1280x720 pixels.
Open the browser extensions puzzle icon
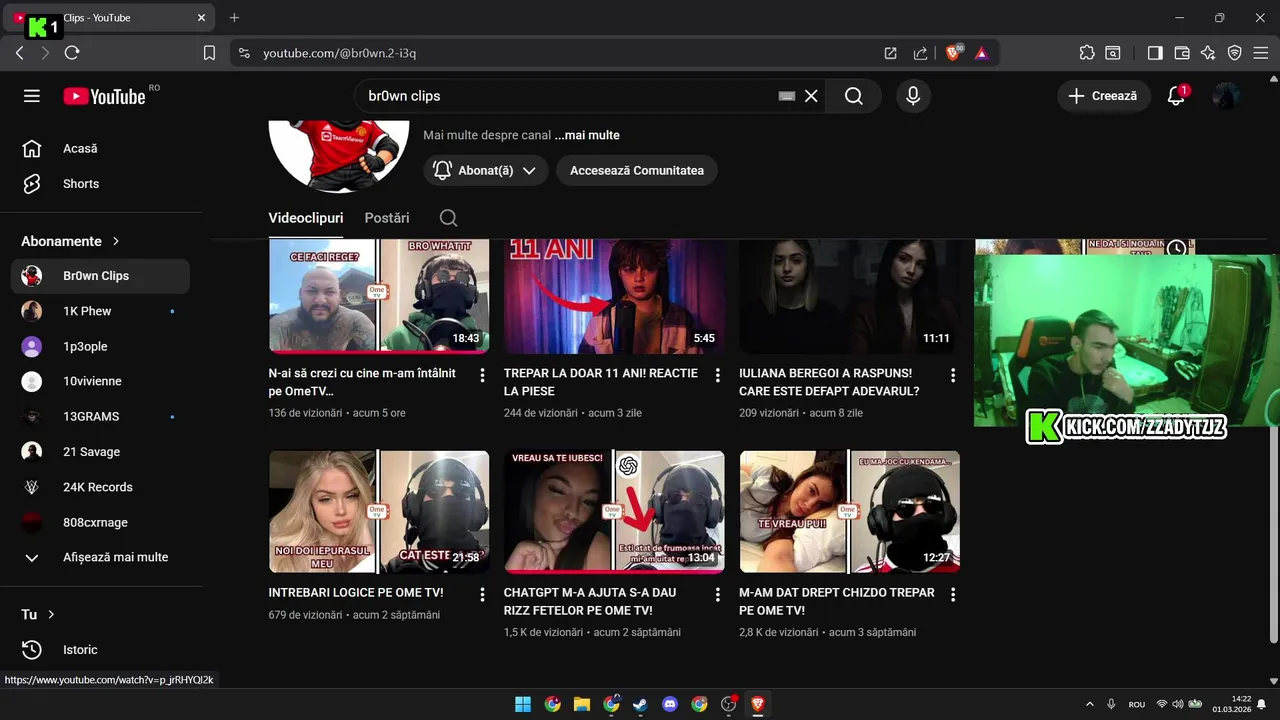click(x=1087, y=53)
